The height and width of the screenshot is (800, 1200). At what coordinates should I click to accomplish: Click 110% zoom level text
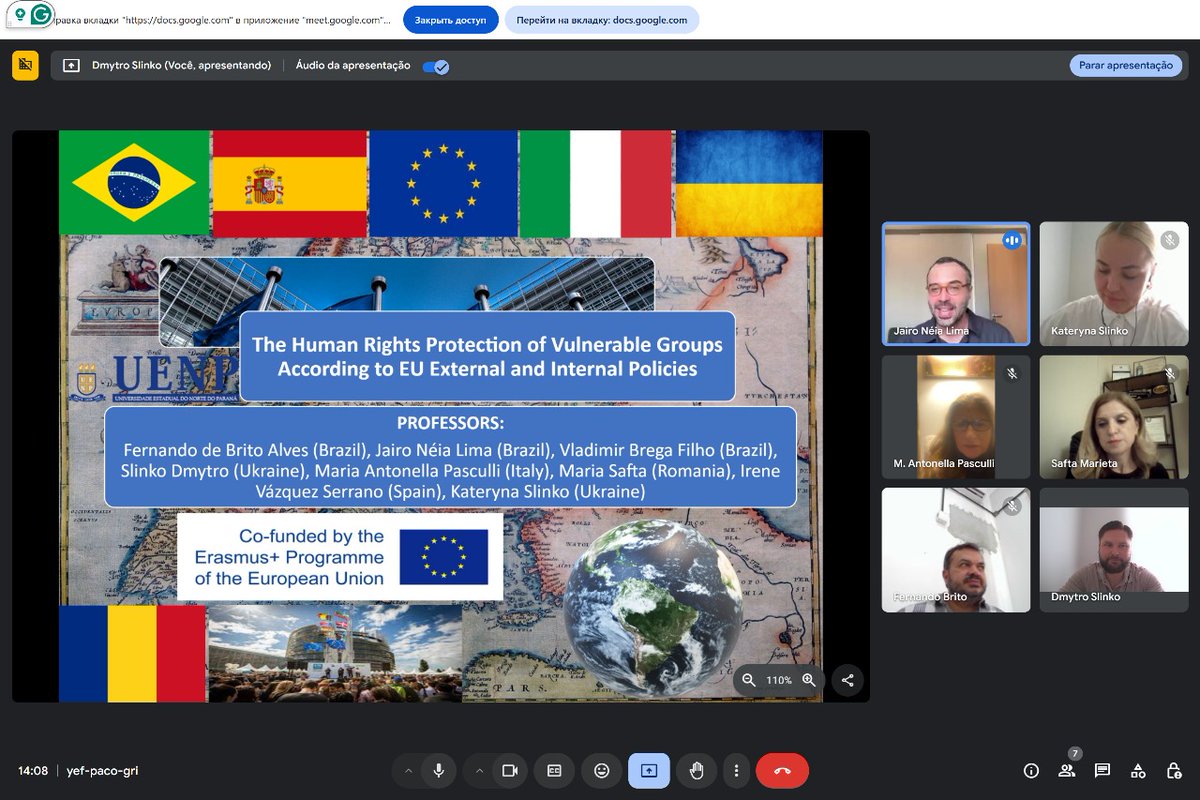click(779, 680)
